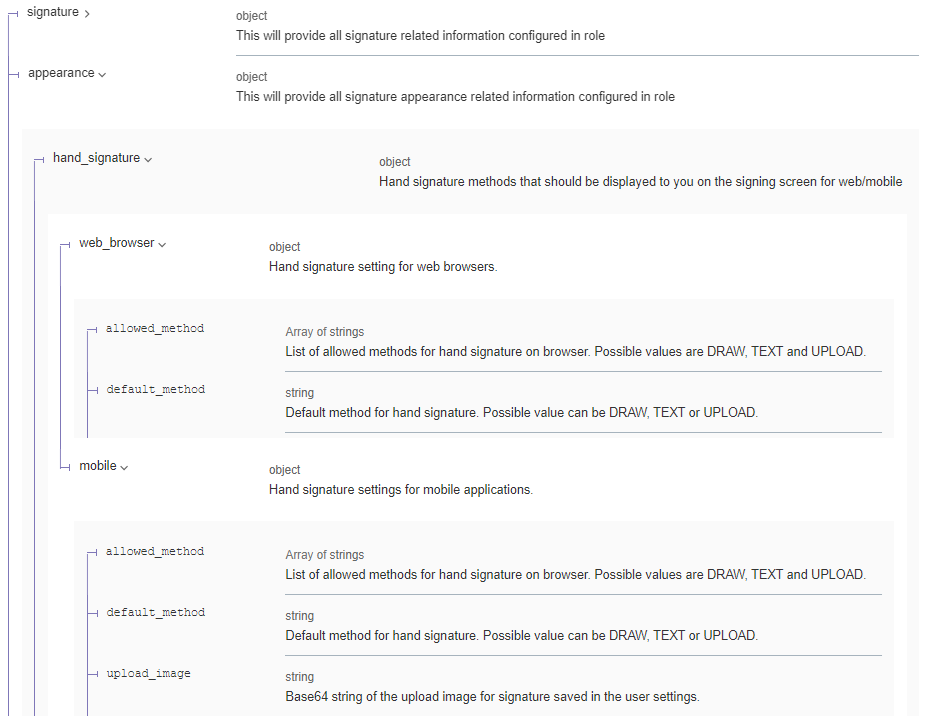This screenshot has height=725, width=928.
Task: Collapse the mobile chevron arrow
Action: pyautogui.click(x=124, y=468)
